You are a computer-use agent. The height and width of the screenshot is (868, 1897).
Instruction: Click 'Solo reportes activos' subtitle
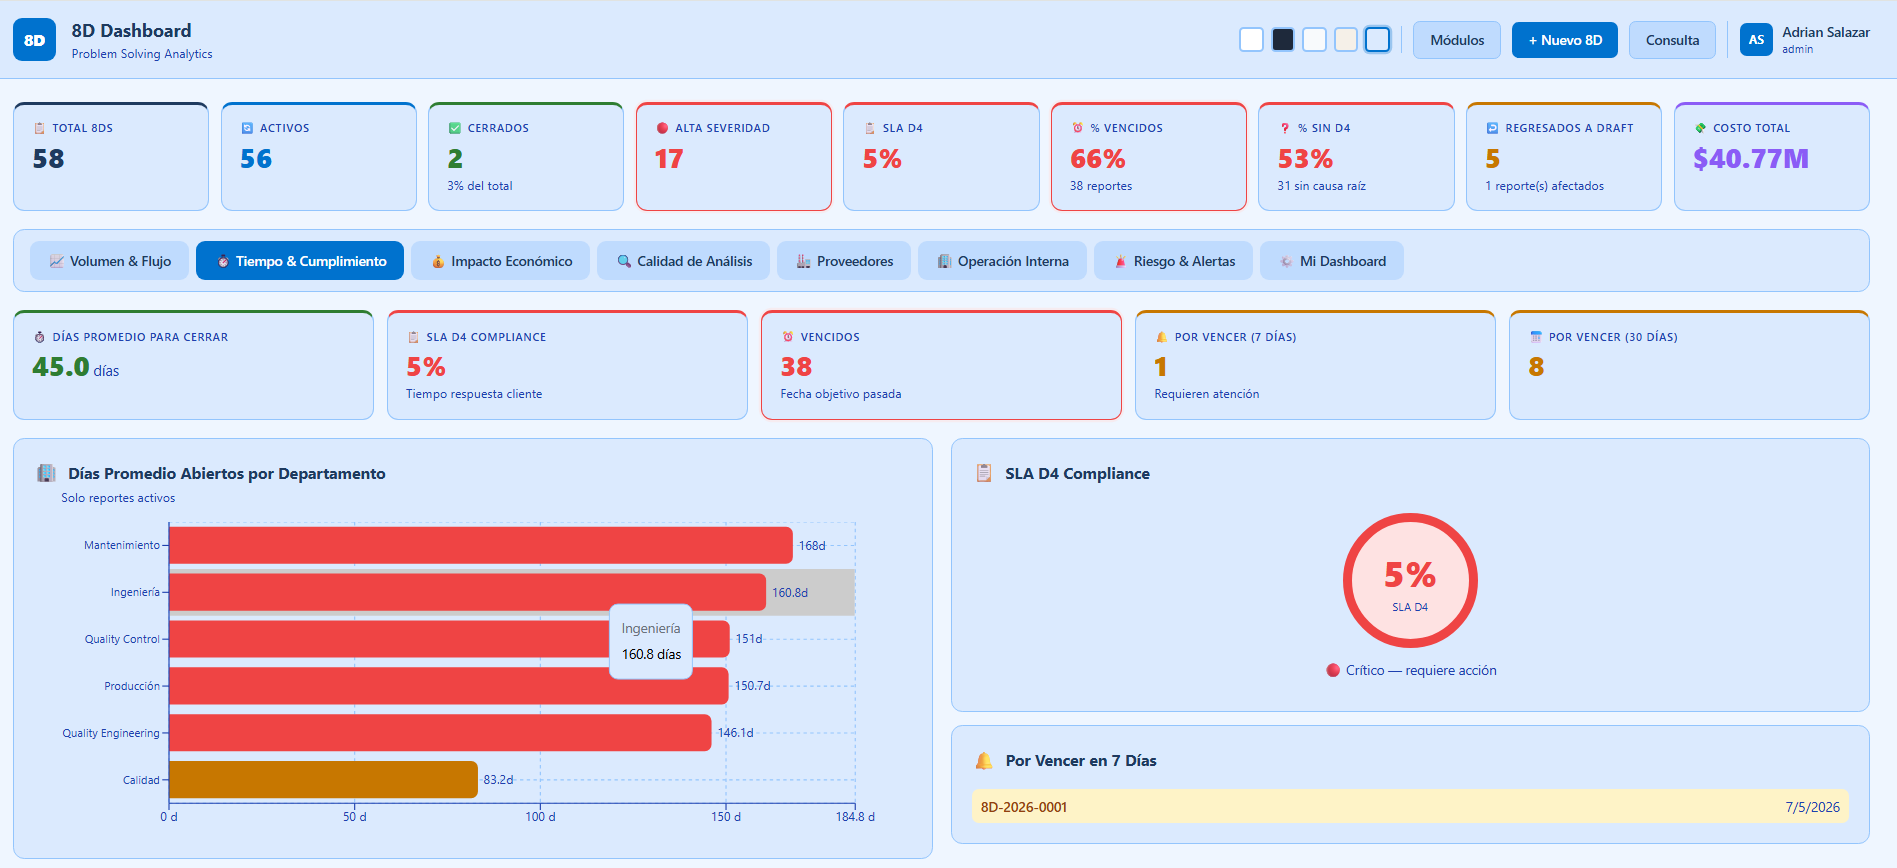[118, 498]
